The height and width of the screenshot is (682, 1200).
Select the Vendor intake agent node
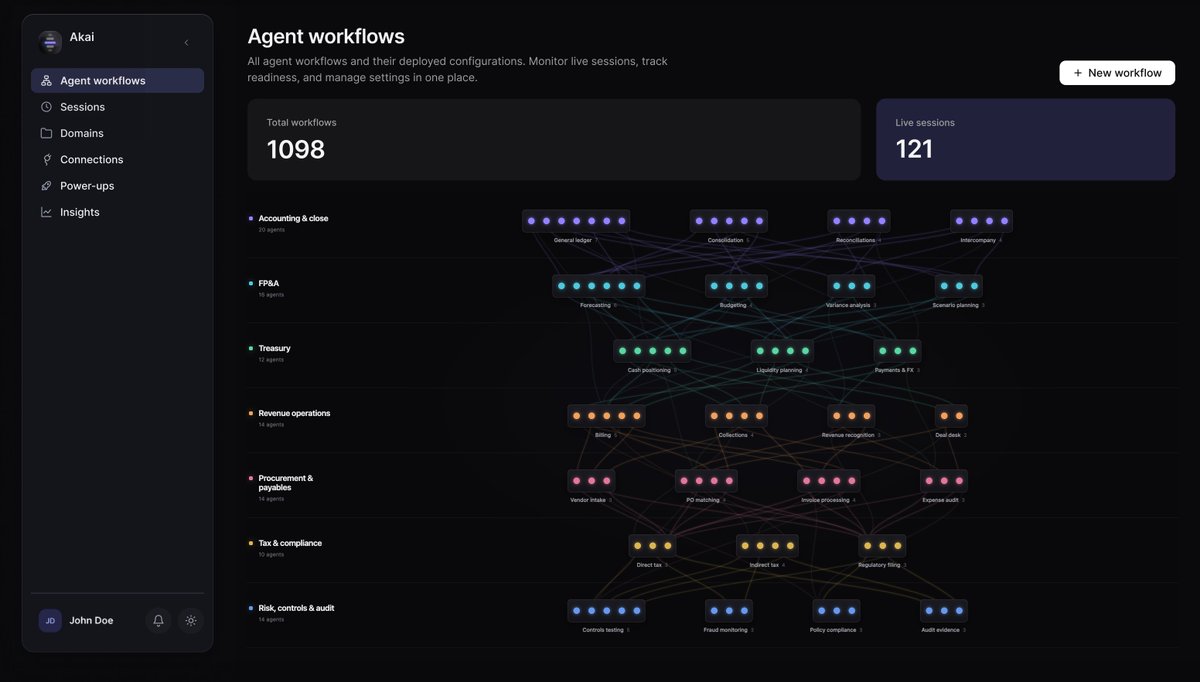coord(591,481)
